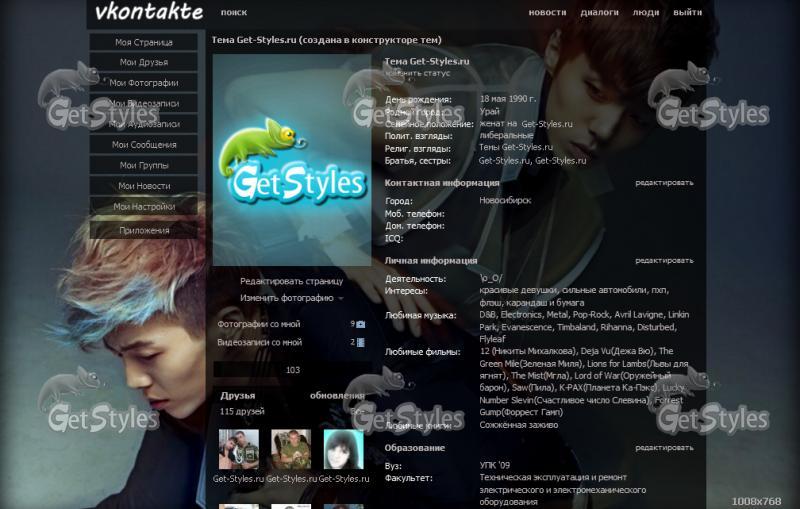This screenshot has height=509, width=800.
Task: Click Изменить фотографию link
Action: click(287, 298)
